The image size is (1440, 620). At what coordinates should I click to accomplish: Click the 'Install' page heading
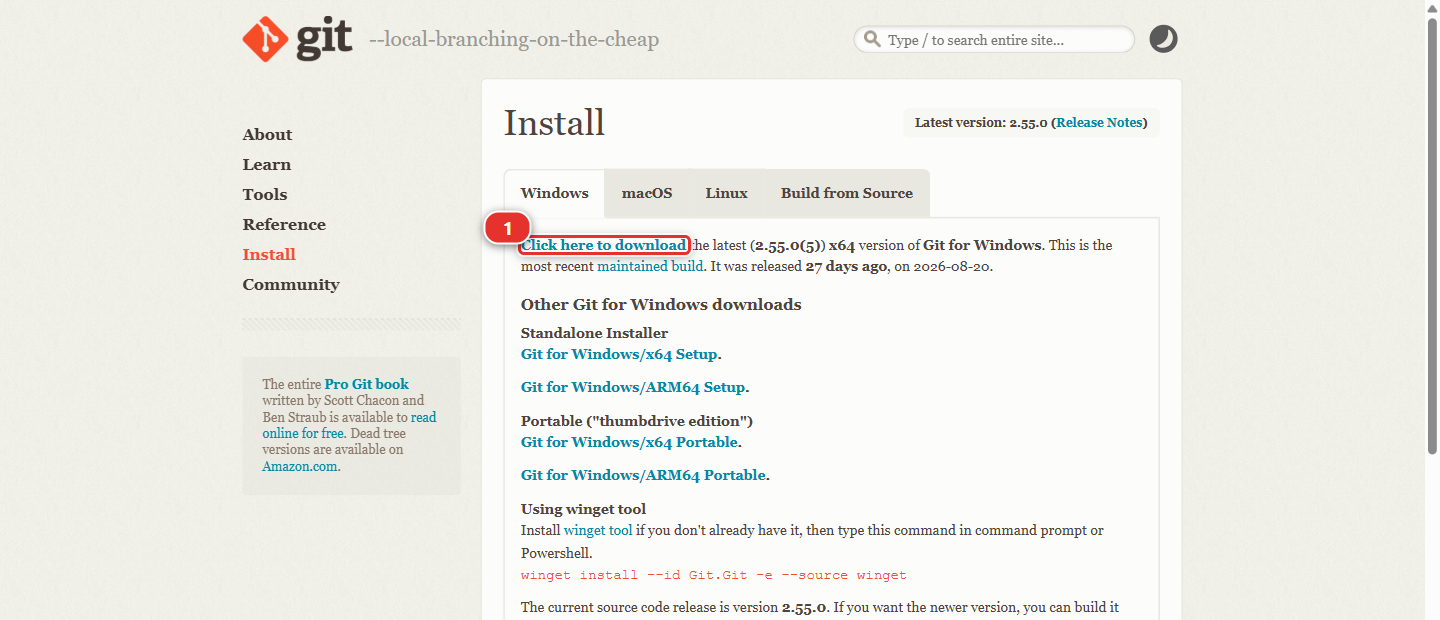(x=554, y=123)
